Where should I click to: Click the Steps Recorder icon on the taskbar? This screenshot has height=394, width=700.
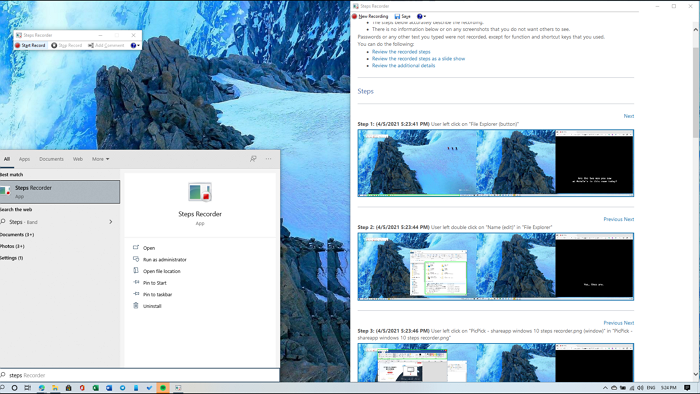[x=178, y=388]
